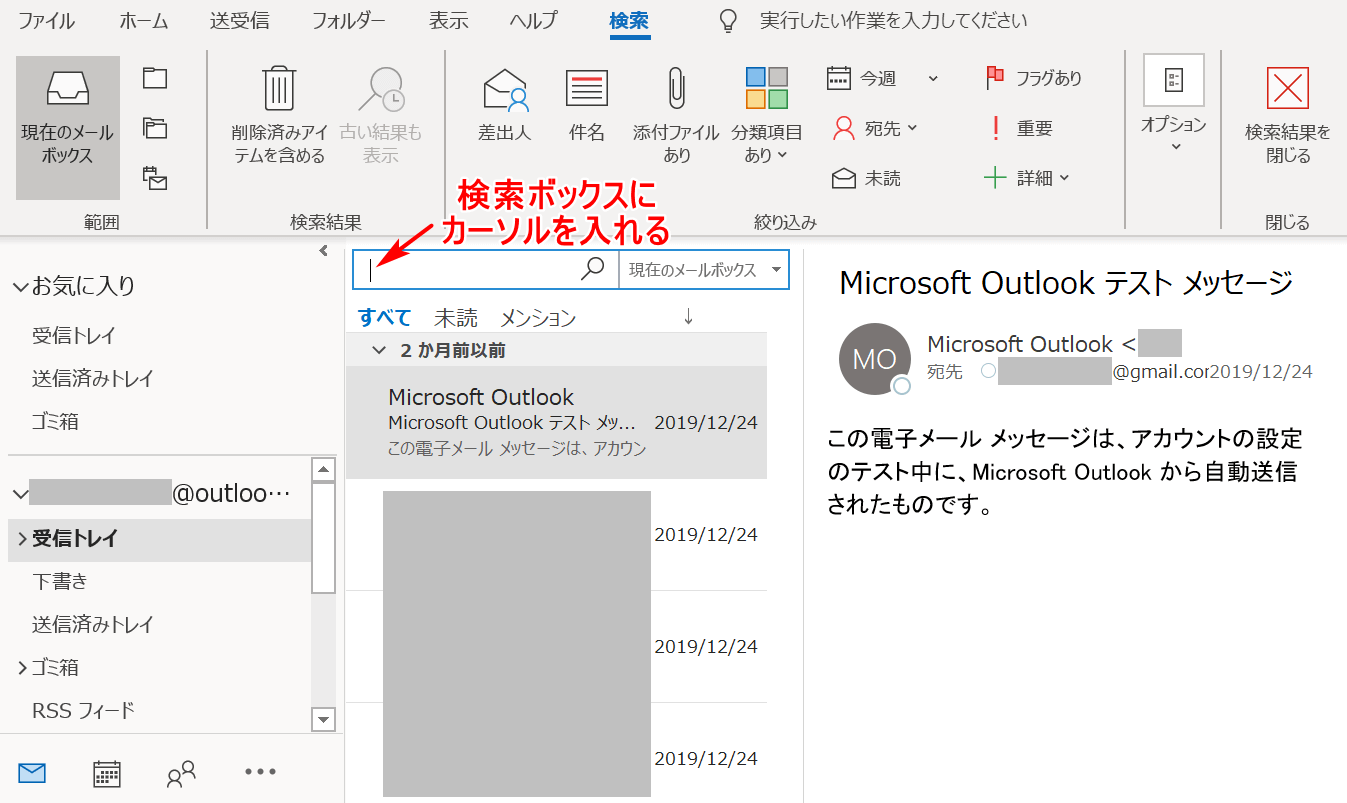This screenshot has height=803, width=1347.
Task: Open the Home (ホーム) tab
Action: 144,21
